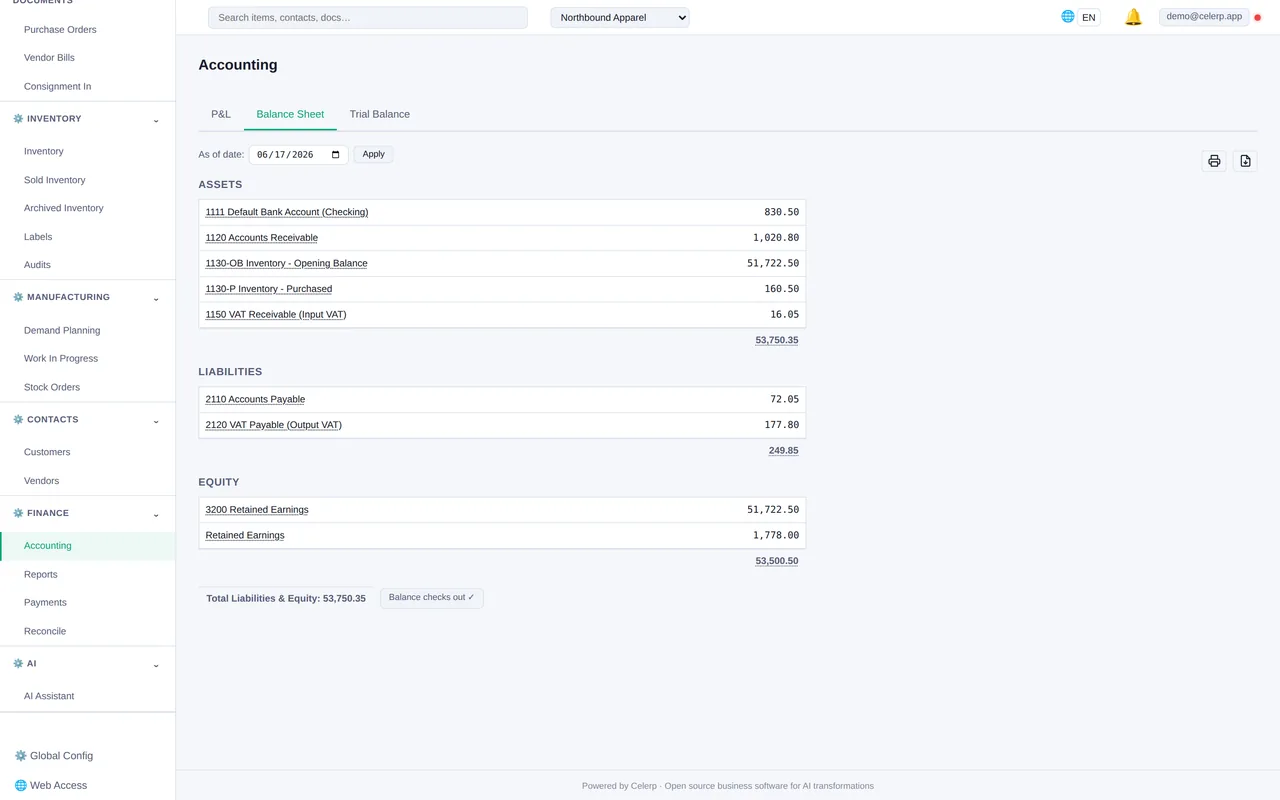Click the Finance section gear icon
The width and height of the screenshot is (1280, 800).
[x=18, y=513]
